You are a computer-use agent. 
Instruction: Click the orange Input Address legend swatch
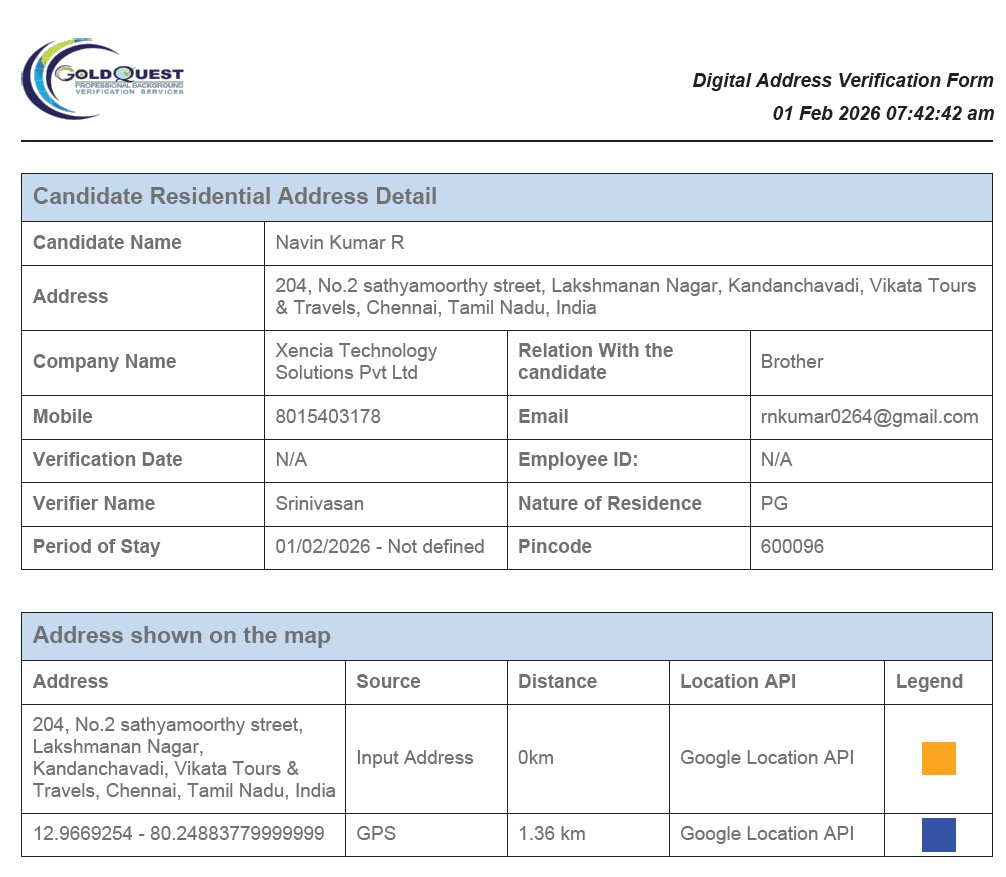(x=938, y=758)
